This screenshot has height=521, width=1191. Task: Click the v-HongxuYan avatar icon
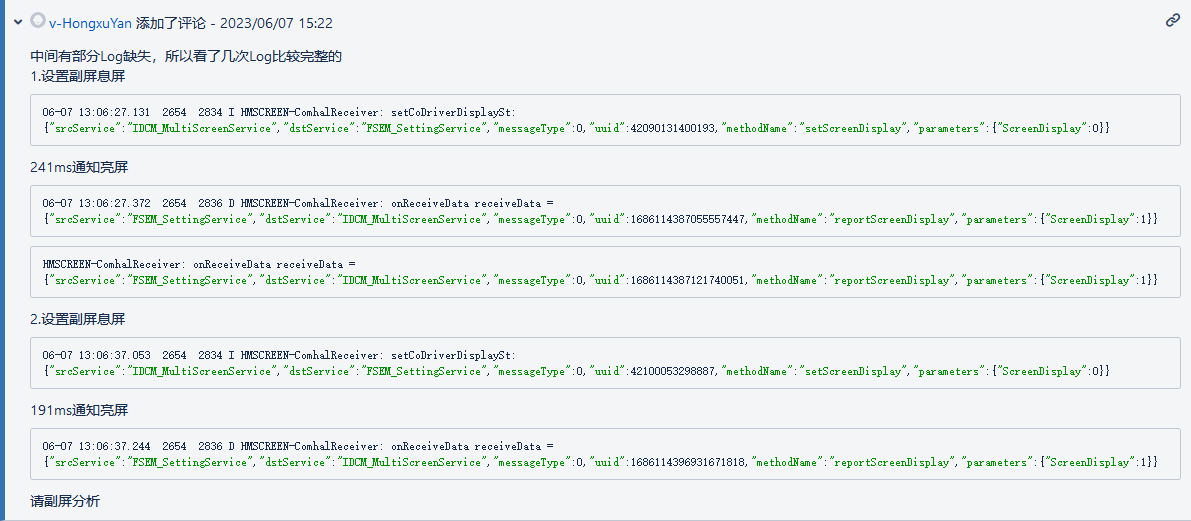[x=37, y=21]
